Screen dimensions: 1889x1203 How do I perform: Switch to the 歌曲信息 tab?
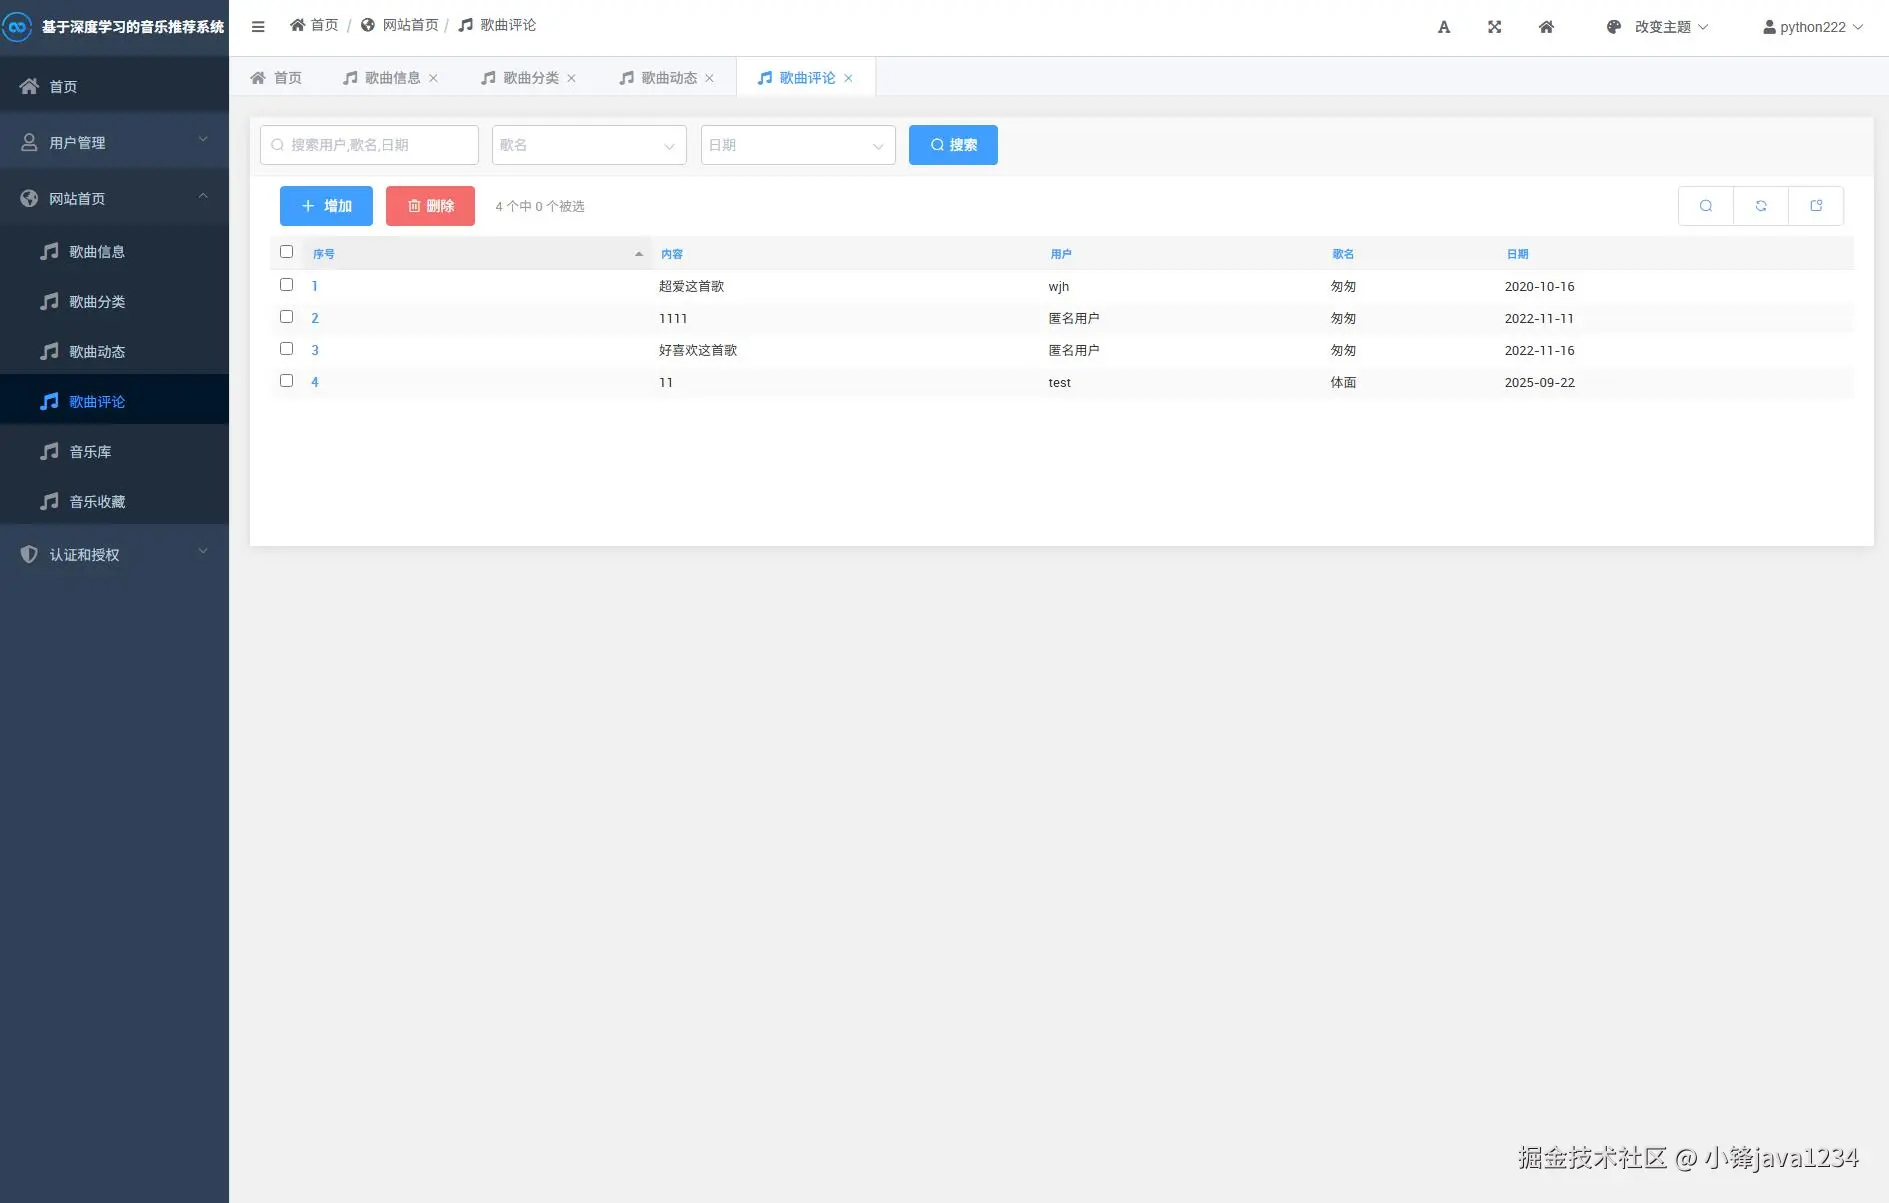[382, 78]
